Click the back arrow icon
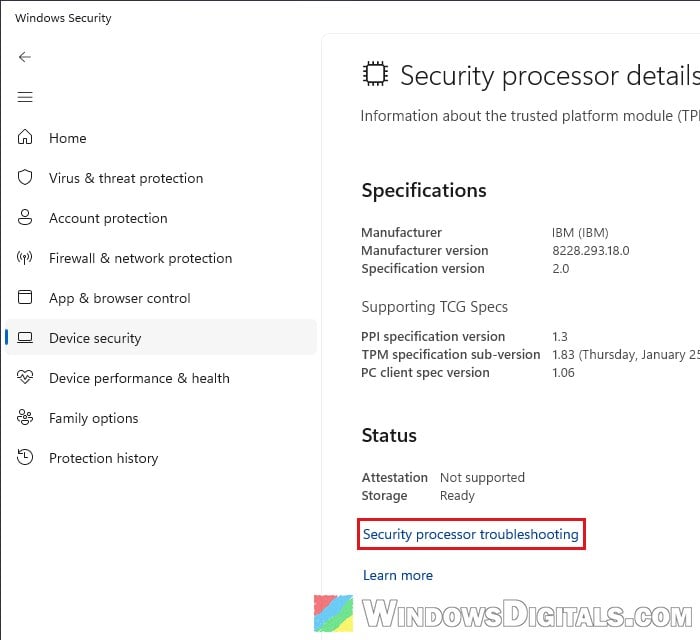 coord(25,57)
